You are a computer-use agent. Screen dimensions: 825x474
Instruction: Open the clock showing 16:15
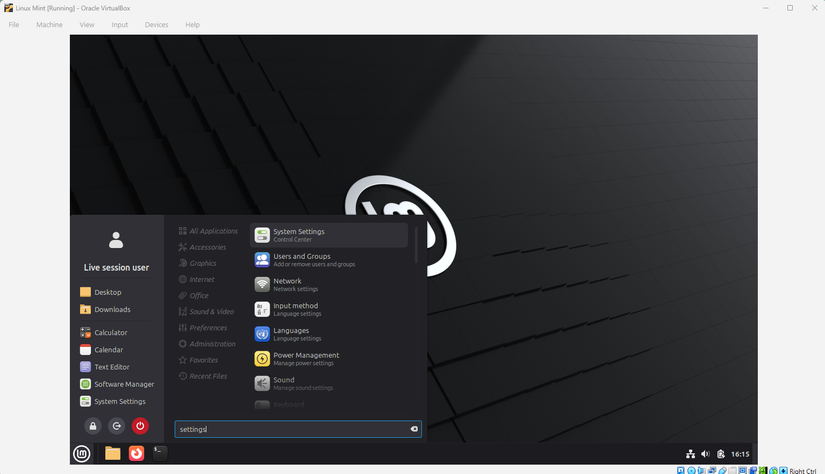[x=740, y=454]
